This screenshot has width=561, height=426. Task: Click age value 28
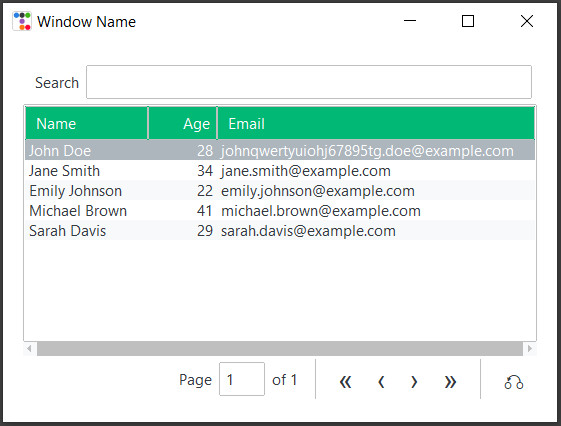click(x=205, y=151)
